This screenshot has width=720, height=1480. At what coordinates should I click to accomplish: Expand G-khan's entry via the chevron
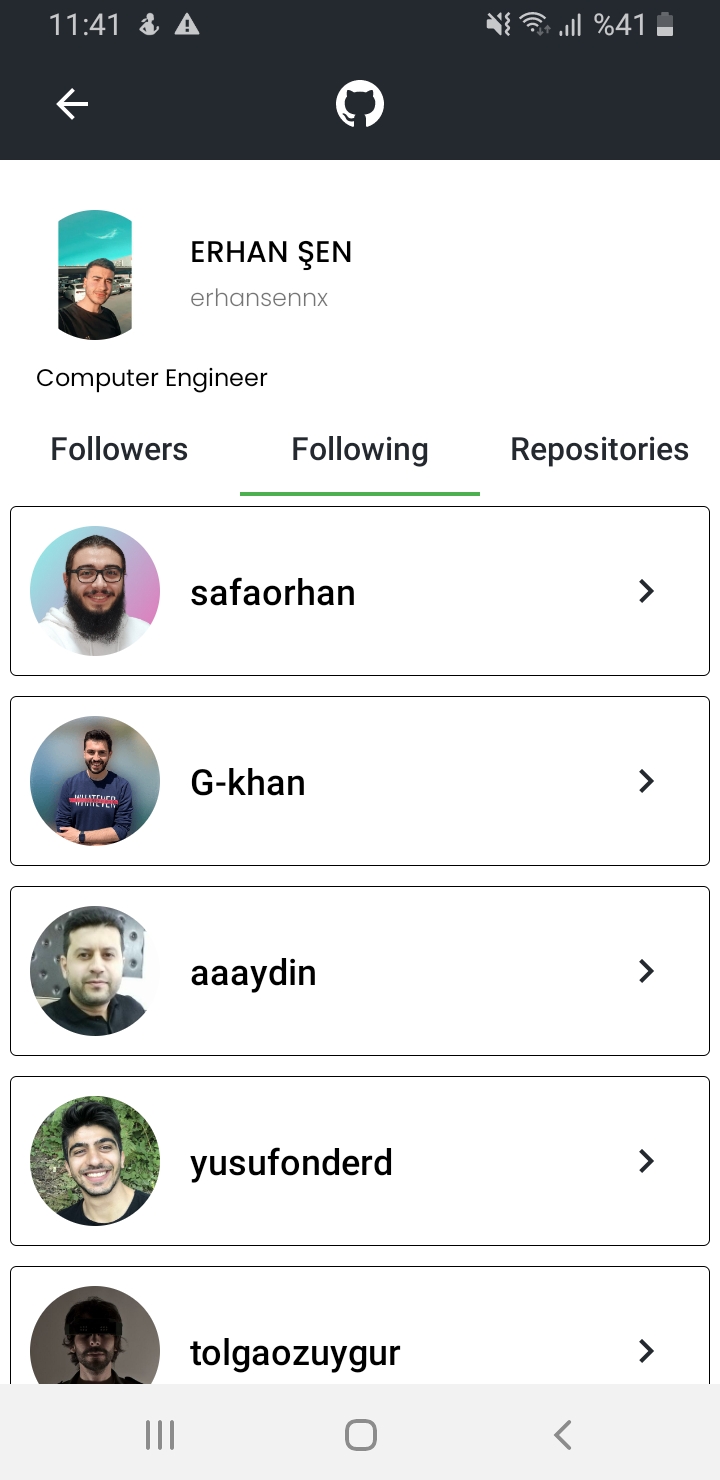click(646, 780)
